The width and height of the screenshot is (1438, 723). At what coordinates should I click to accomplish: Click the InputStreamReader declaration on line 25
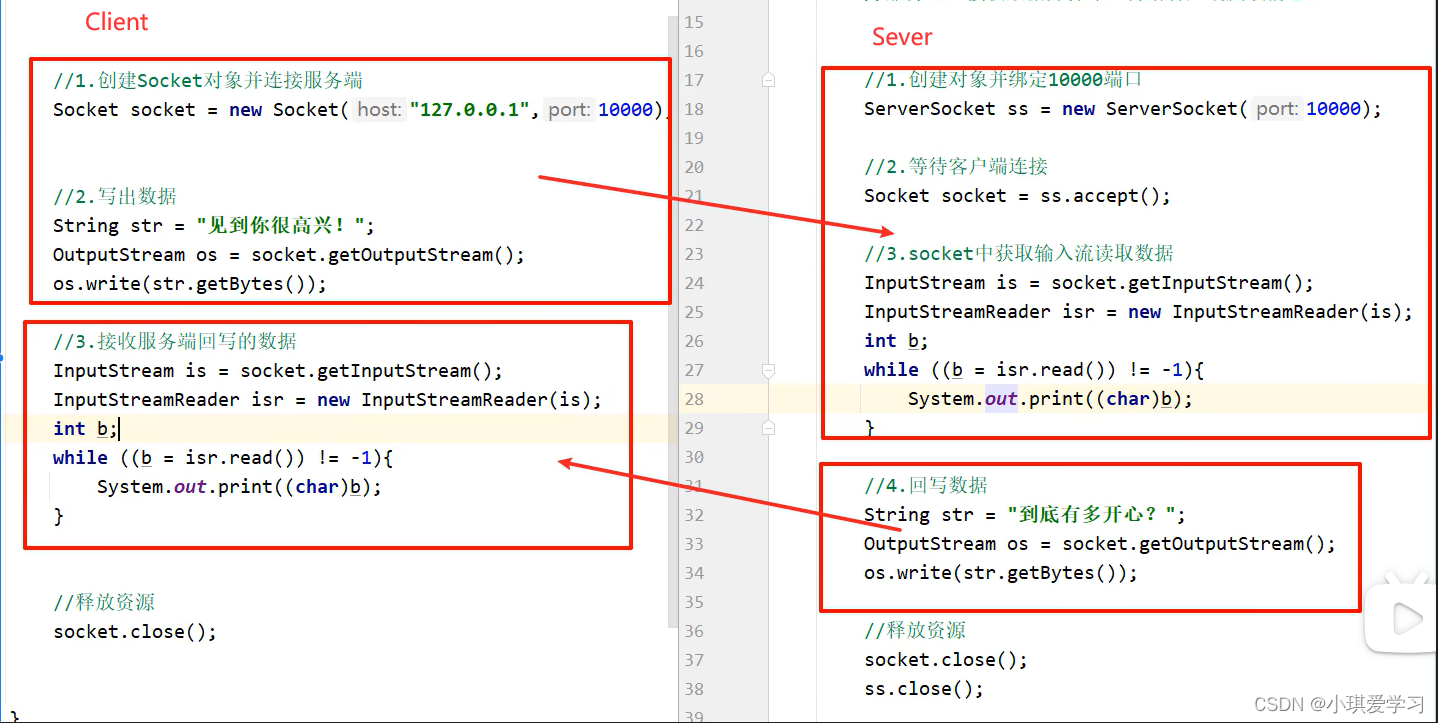1139,312
